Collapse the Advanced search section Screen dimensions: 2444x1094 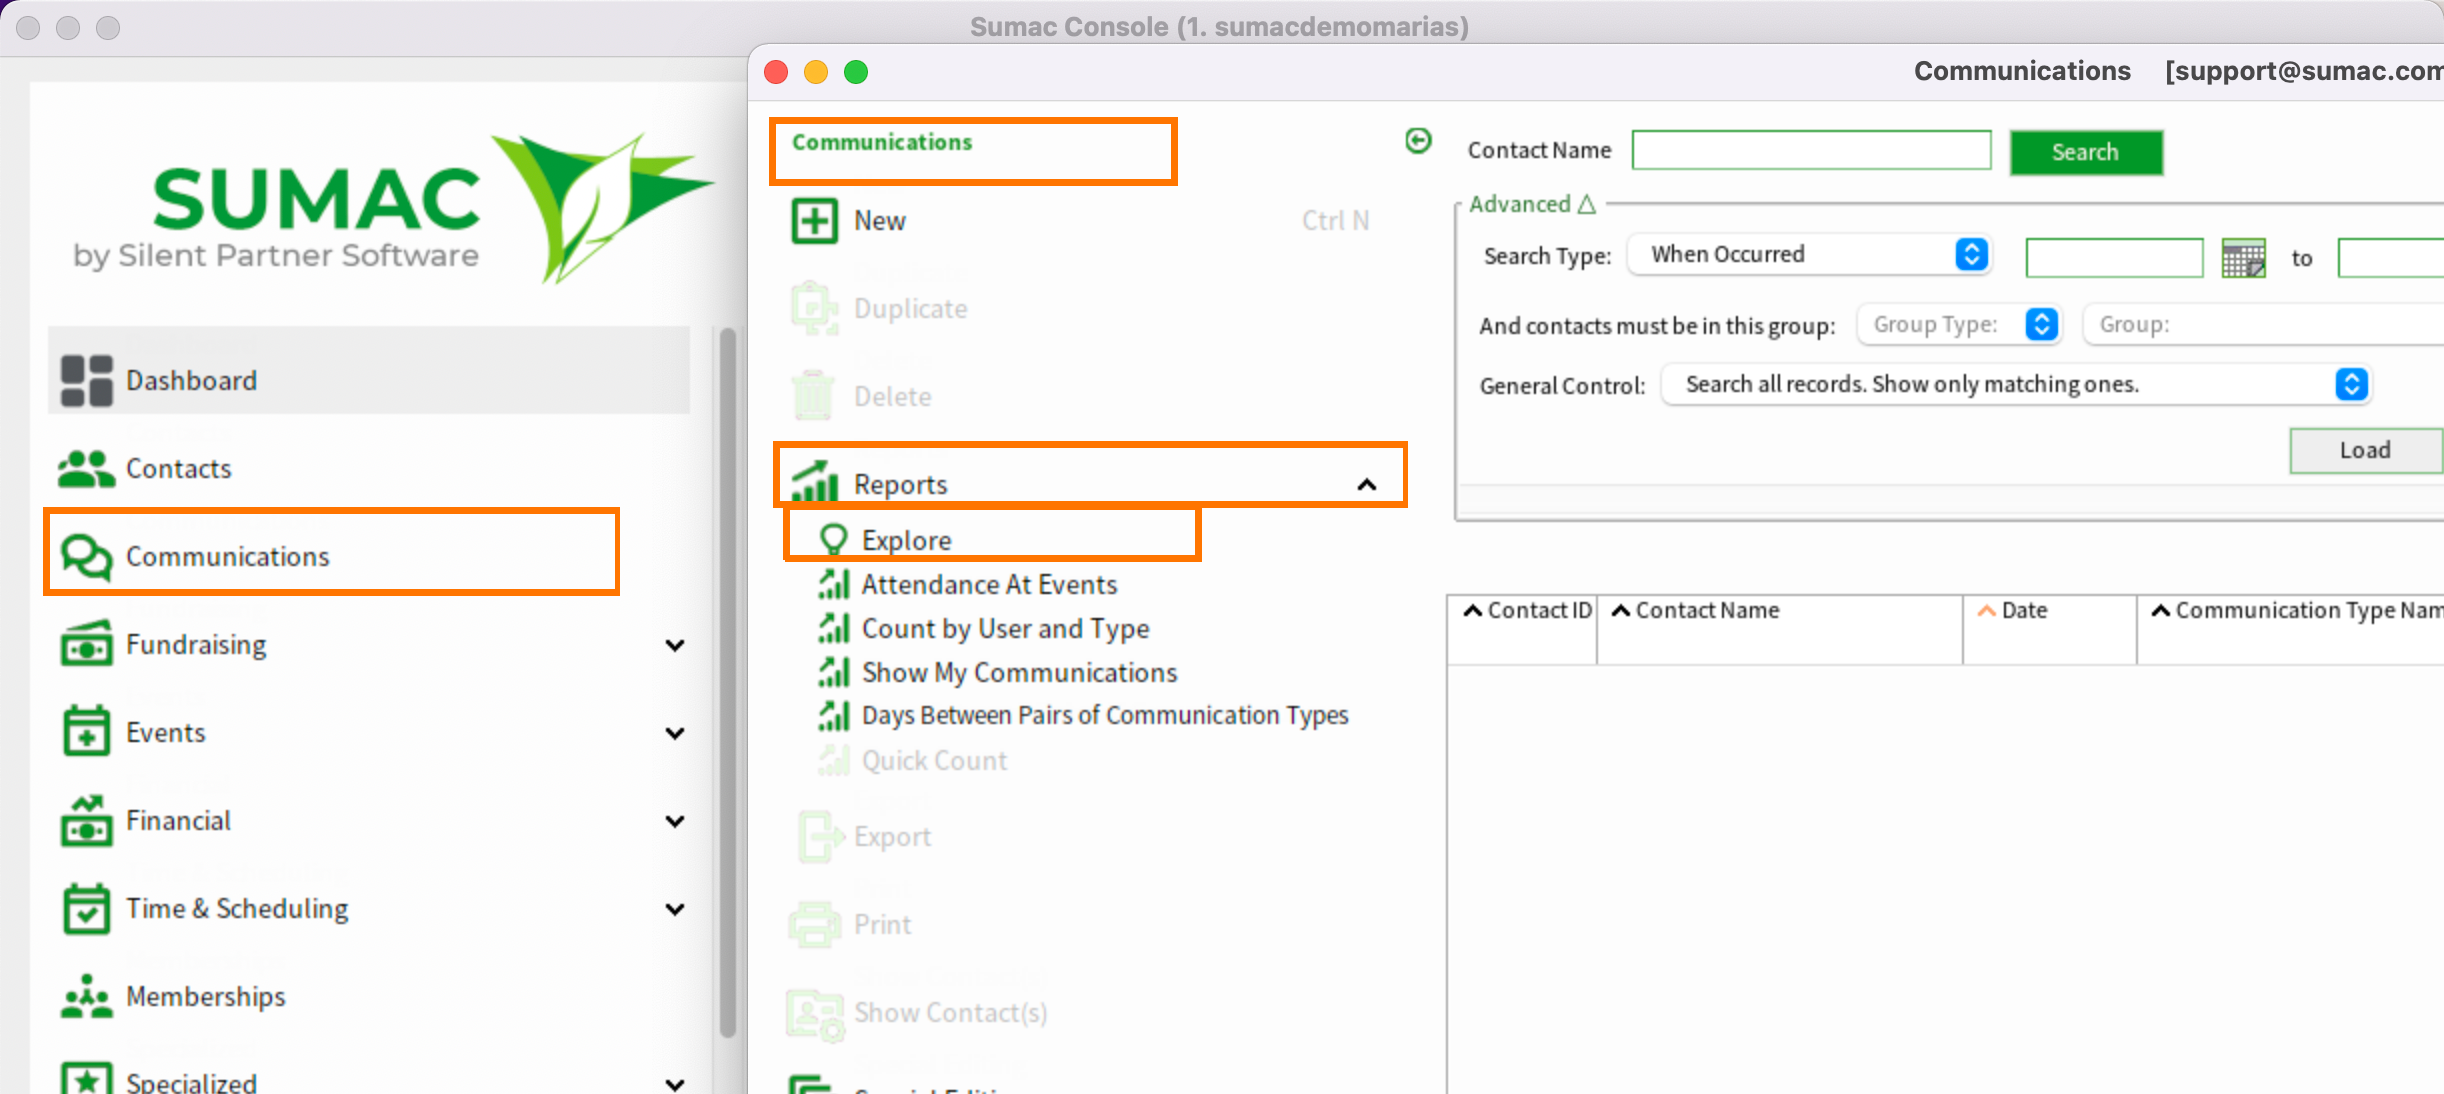1532,204
